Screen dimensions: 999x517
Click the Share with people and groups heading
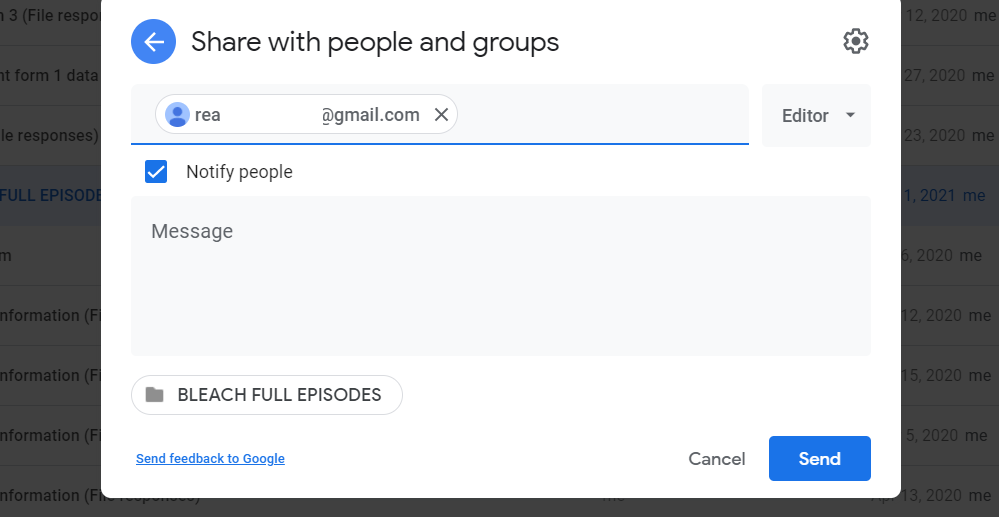[375, 42]
